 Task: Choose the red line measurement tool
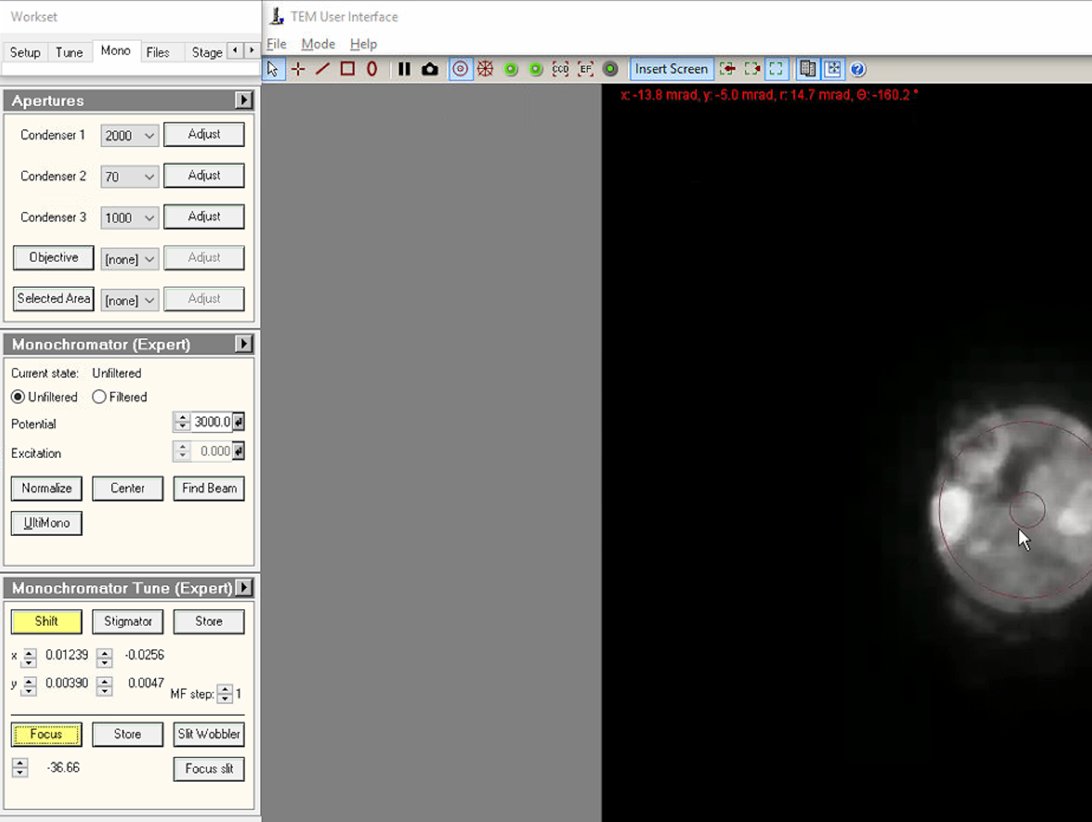(322, 69)
